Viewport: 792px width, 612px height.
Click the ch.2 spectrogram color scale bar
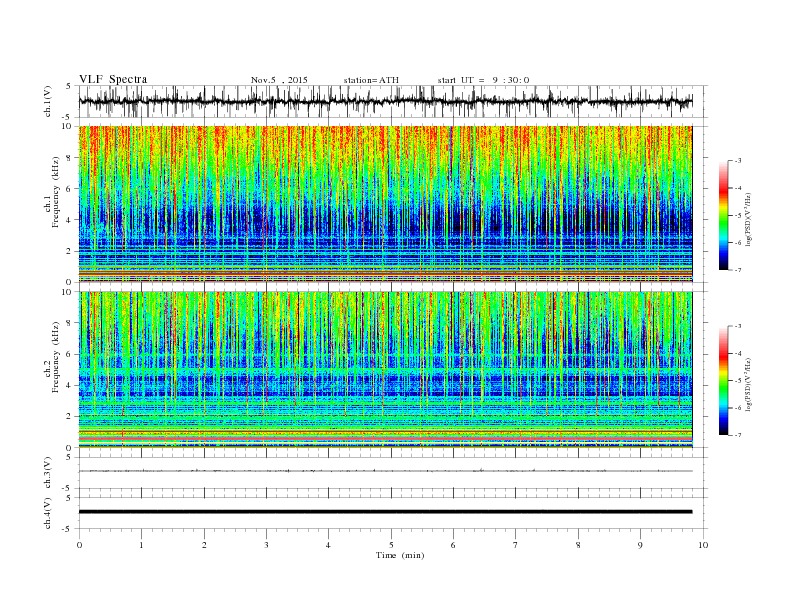point(723,380)
